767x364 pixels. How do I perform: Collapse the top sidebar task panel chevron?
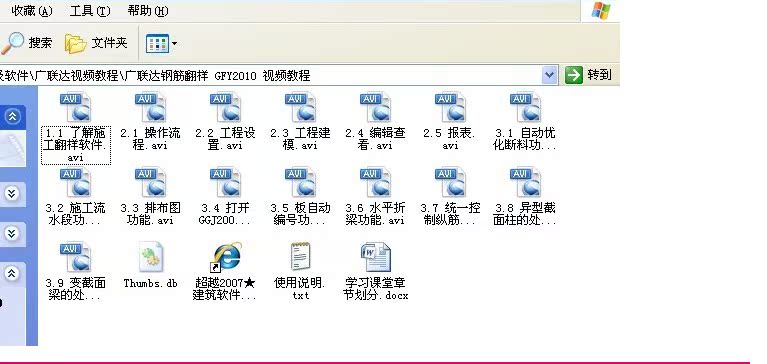coord(13,116)
